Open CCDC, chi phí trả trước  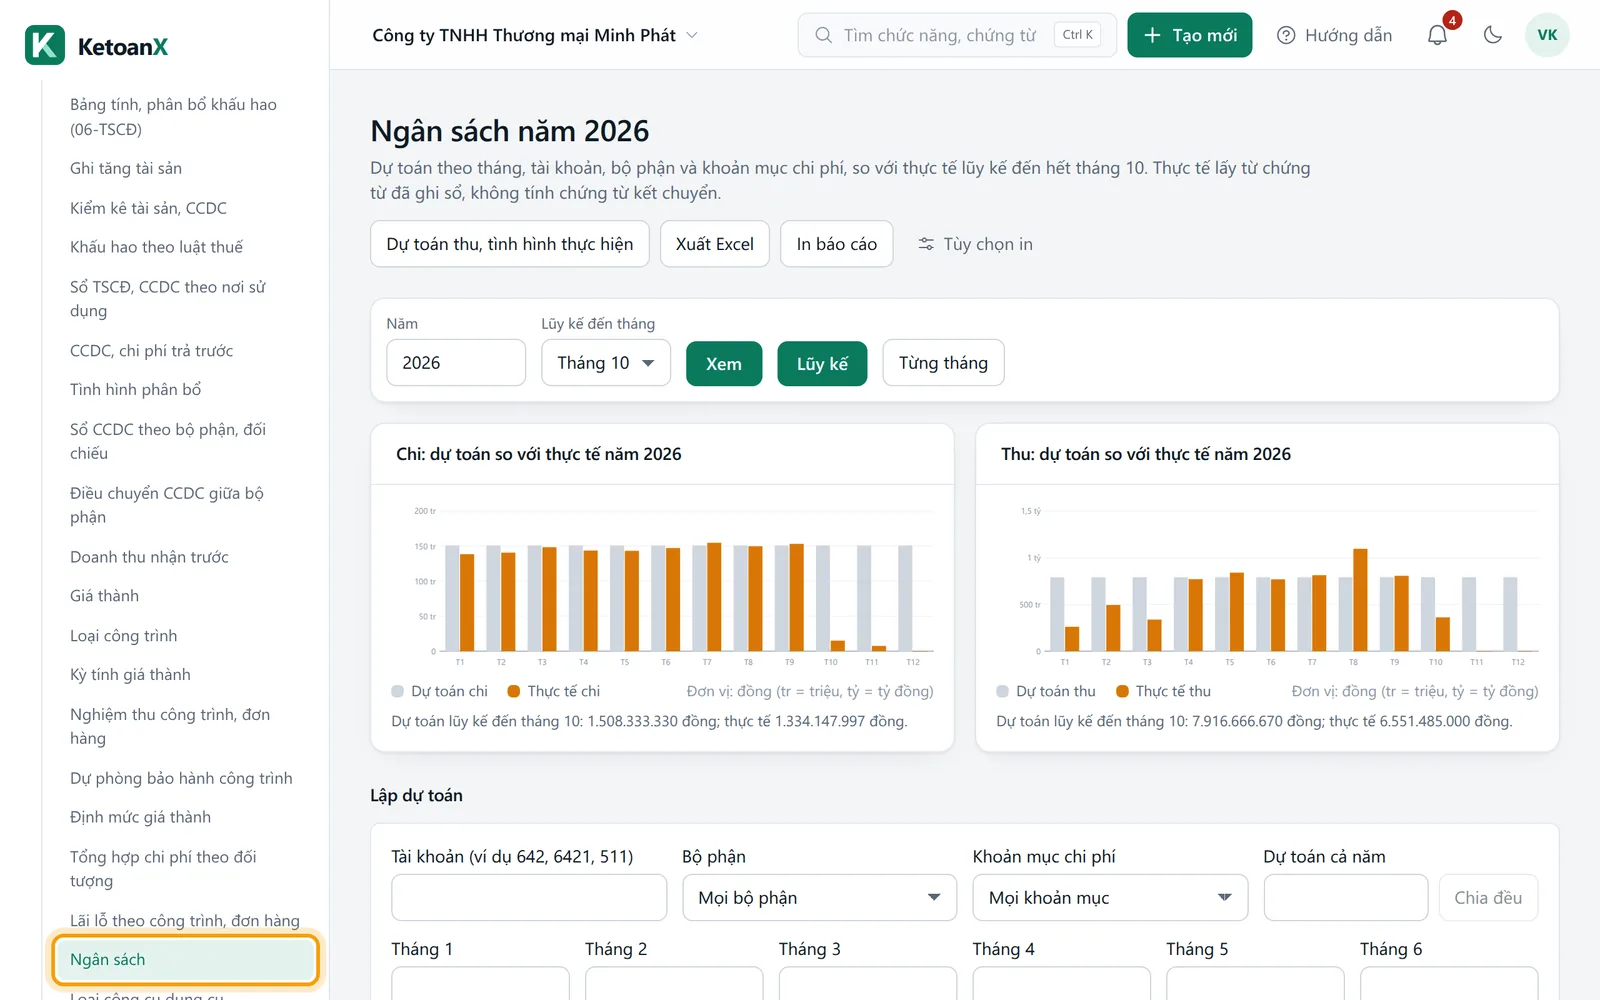[151, 351]
